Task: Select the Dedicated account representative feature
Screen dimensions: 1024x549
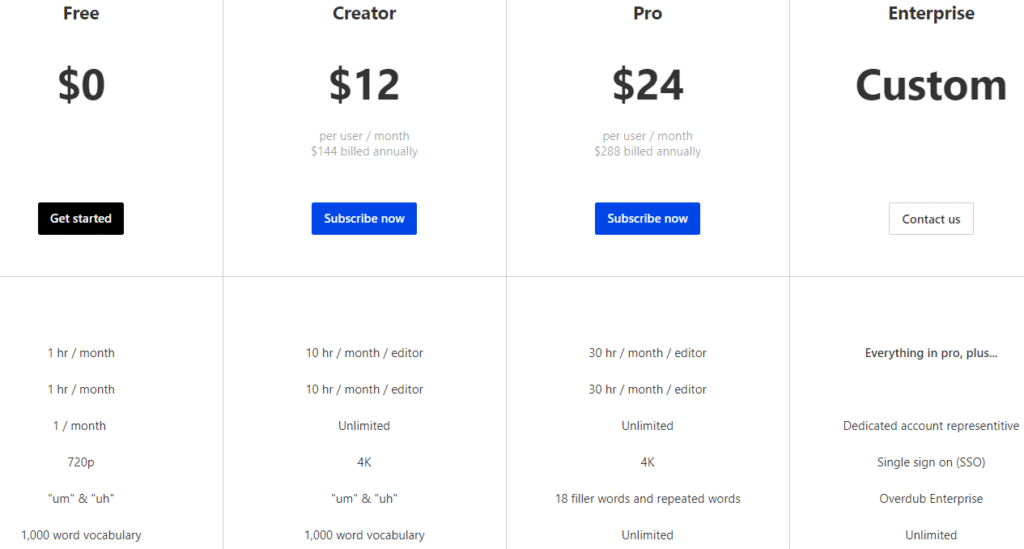Action: click(x=931, y=426)
